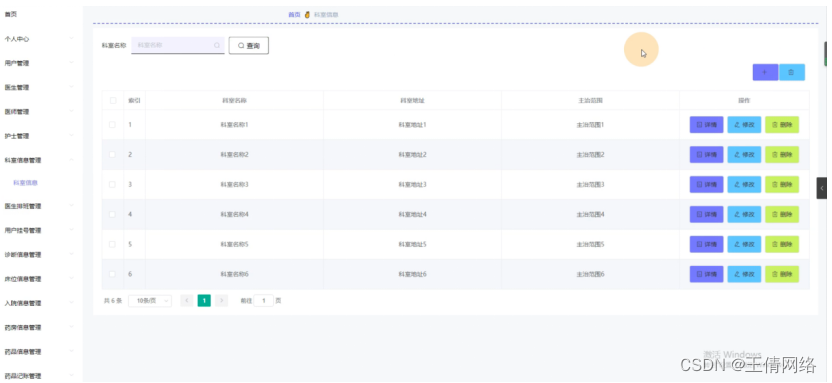Image resolution: width=832 pixels, height=383 pixels.
Task: Toggle the select-all checkbox in table header
Action: [112, 100]
